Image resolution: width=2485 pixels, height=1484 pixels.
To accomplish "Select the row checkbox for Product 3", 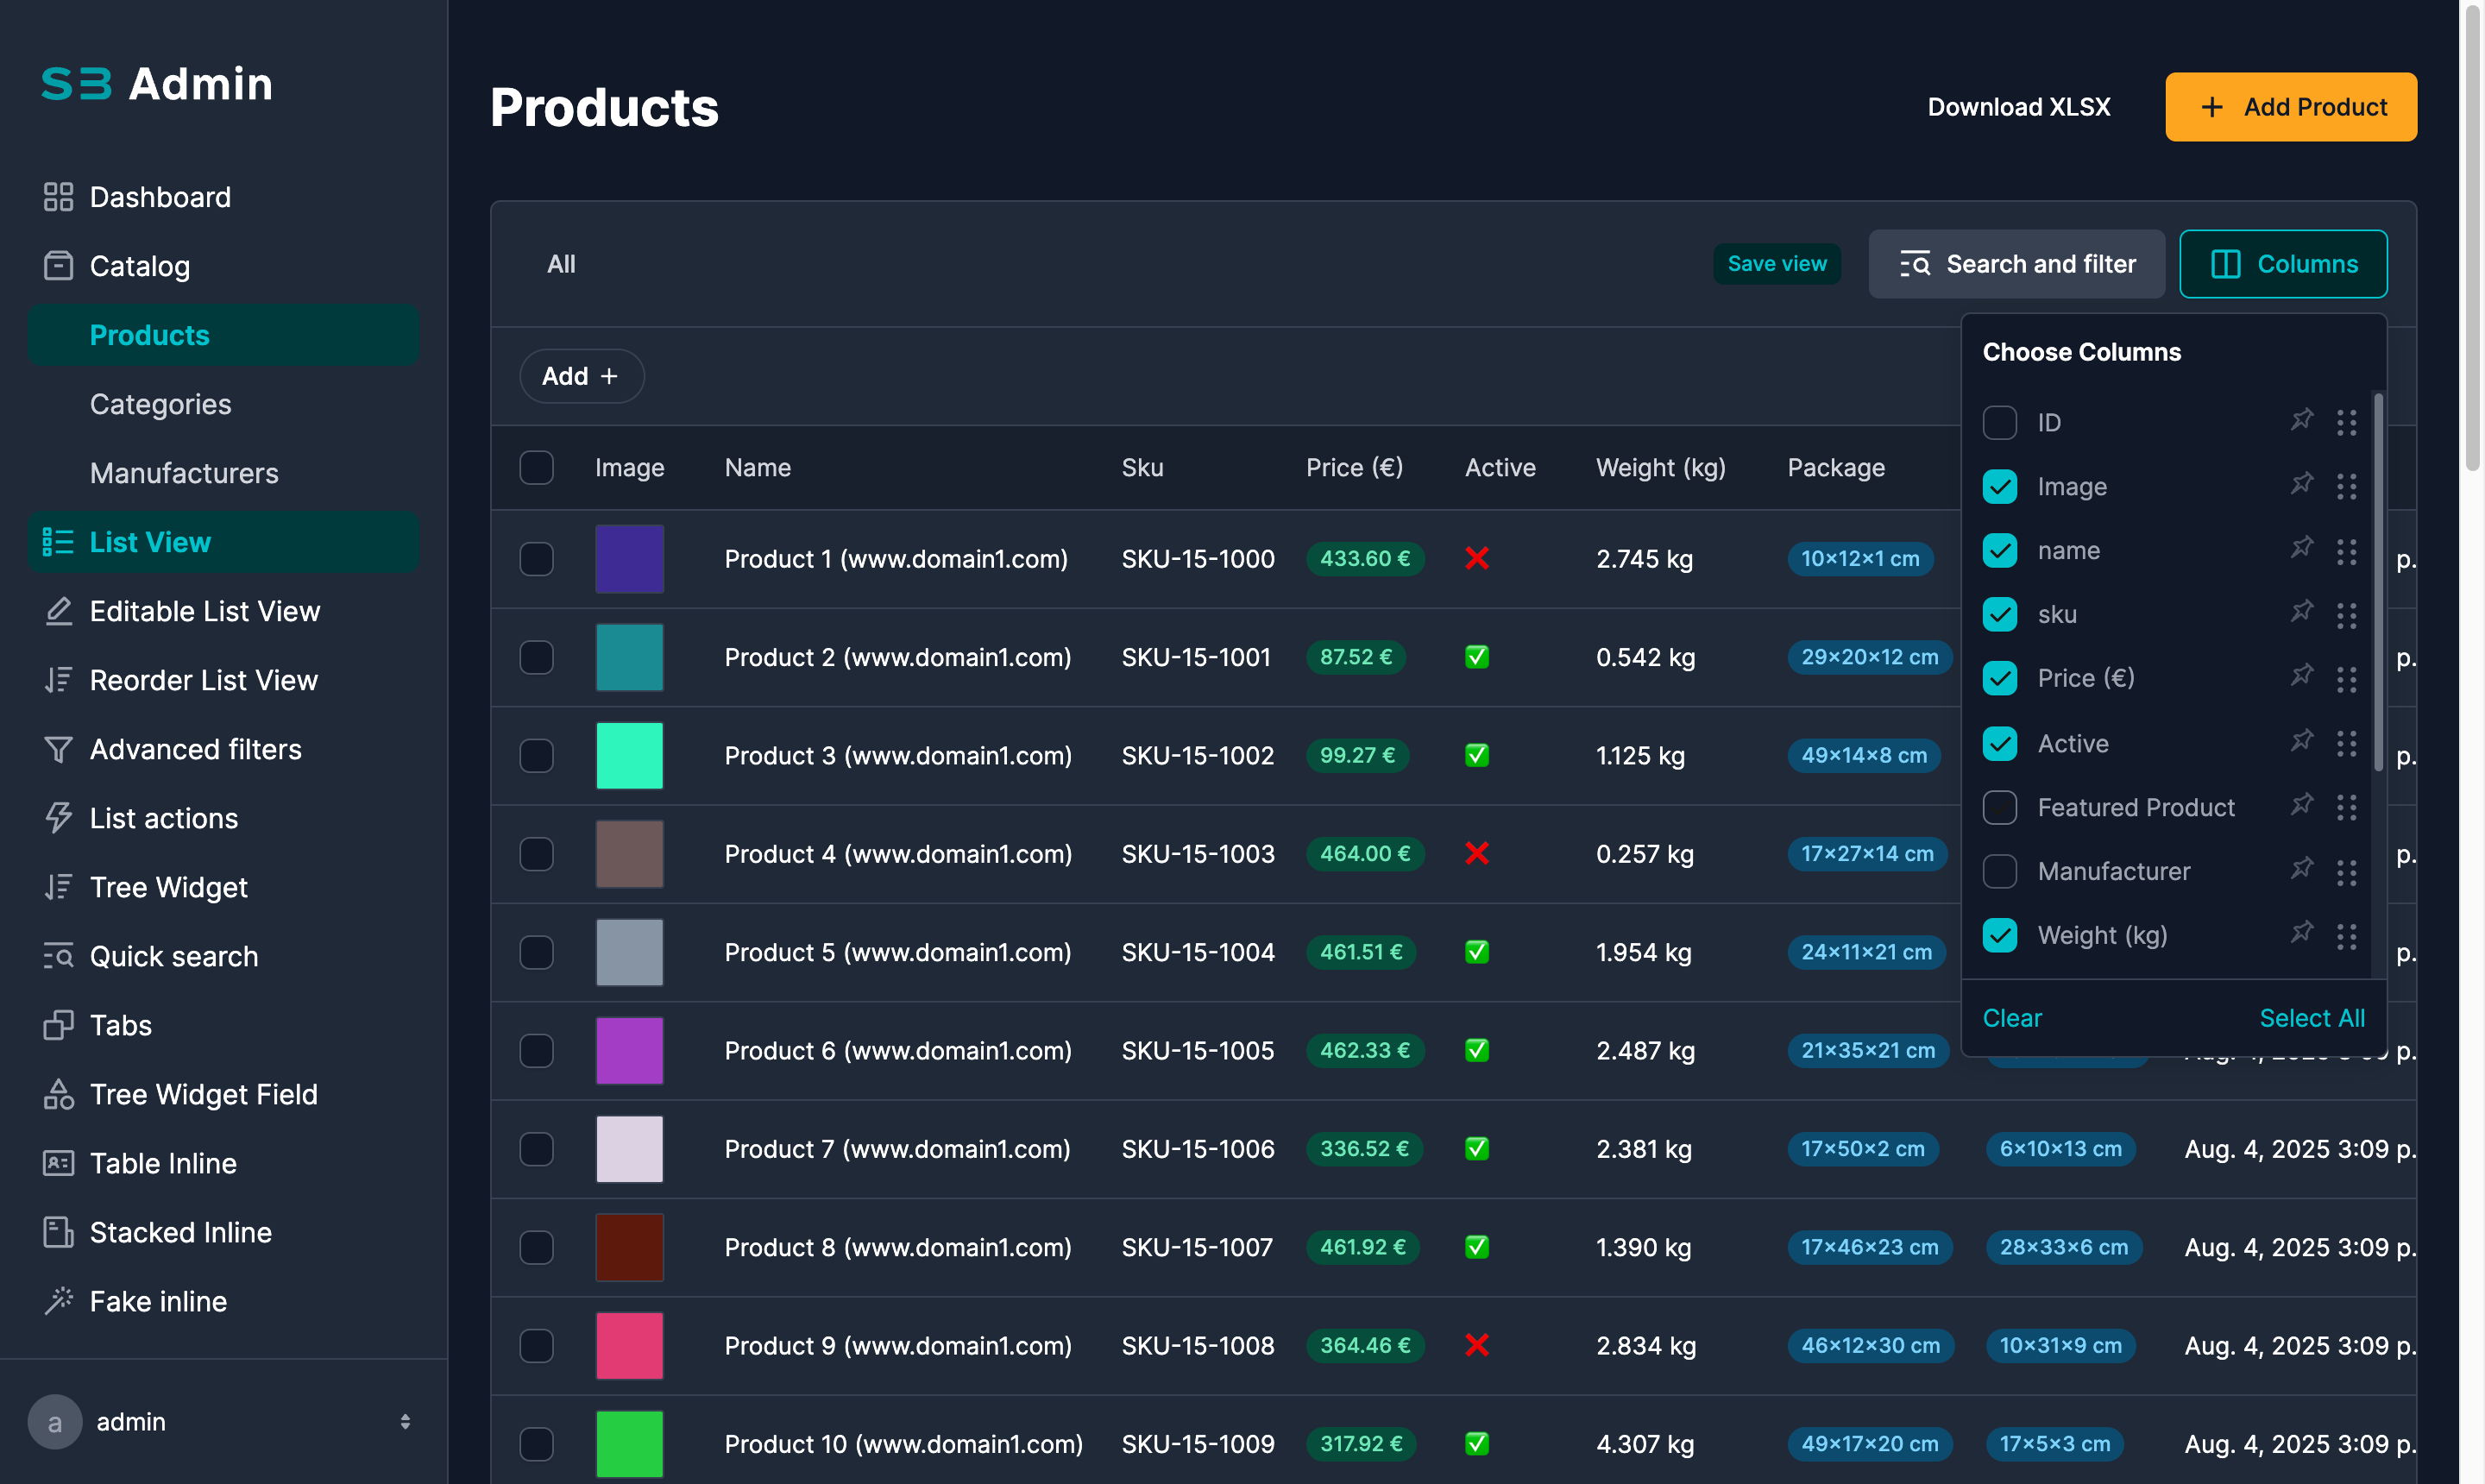I will tap(536, 756).
